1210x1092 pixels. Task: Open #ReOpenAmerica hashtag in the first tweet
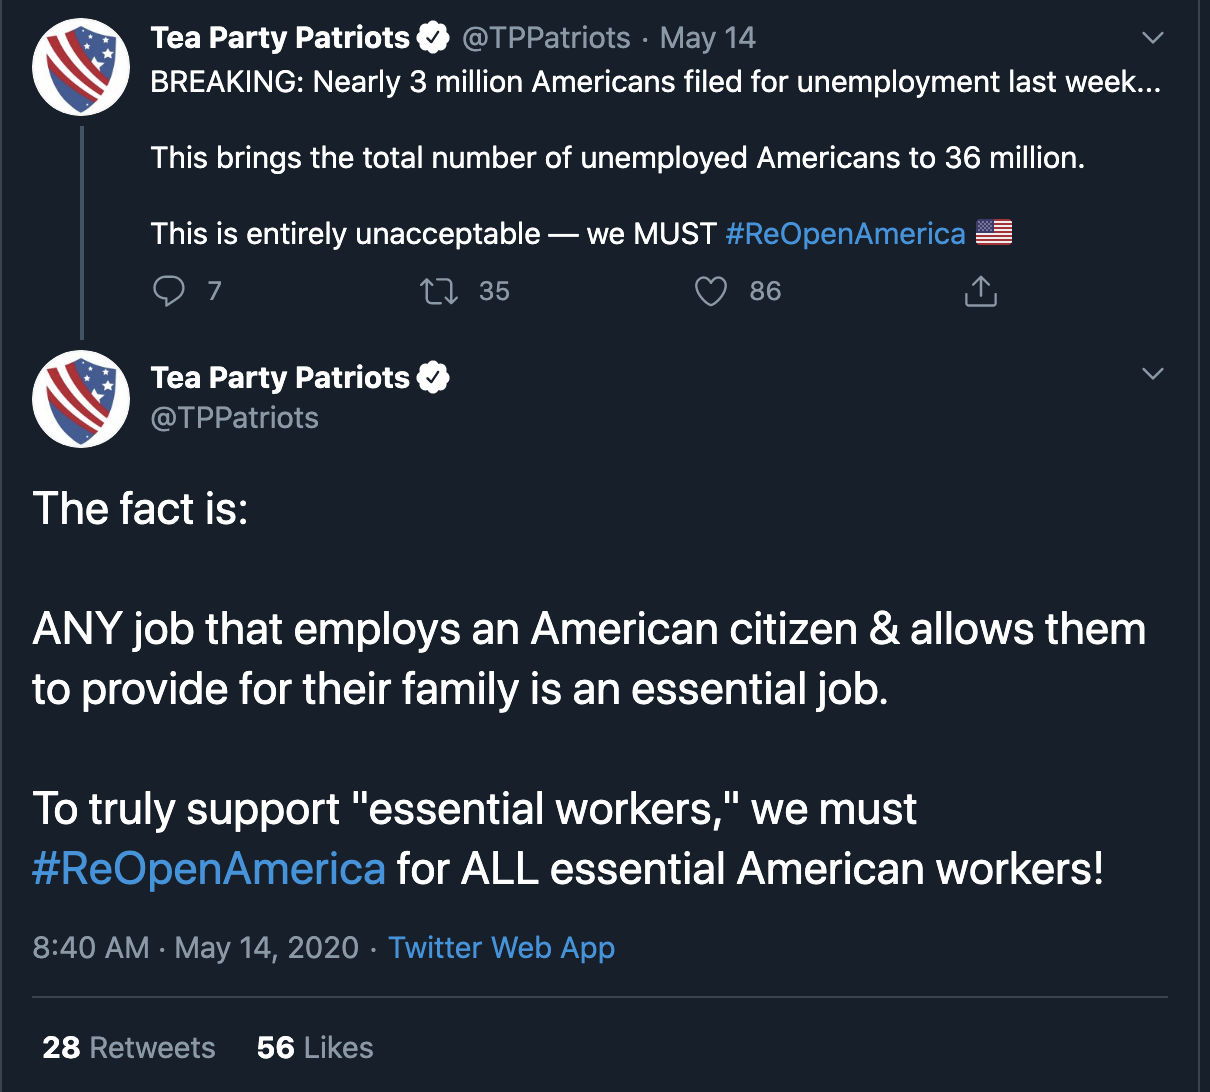click(845, 234)
